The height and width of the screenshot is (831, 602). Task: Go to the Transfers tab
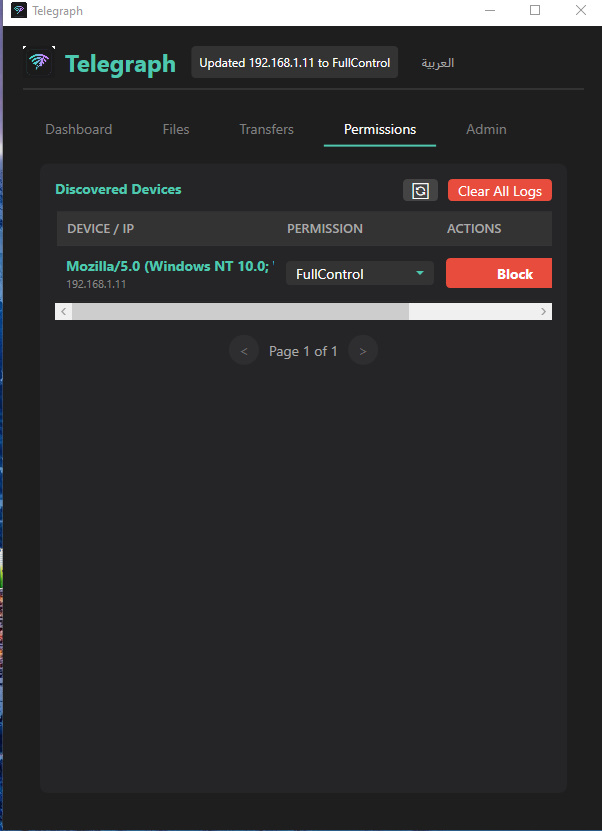[x=267, y=129]
